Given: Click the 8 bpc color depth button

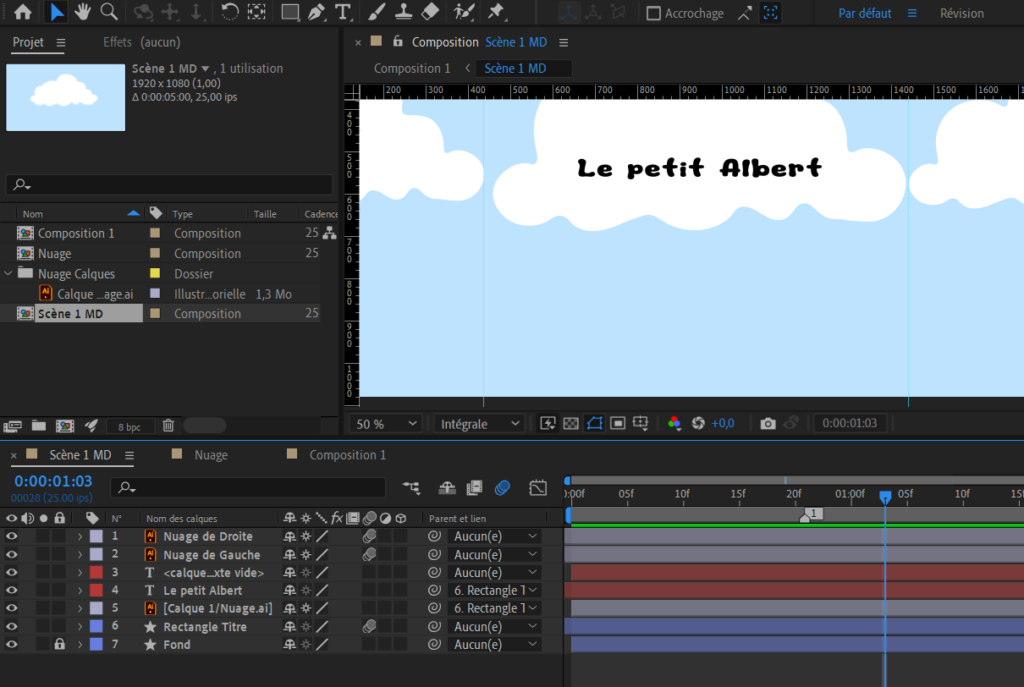Looking at the screenshot, I should (129, 427).
